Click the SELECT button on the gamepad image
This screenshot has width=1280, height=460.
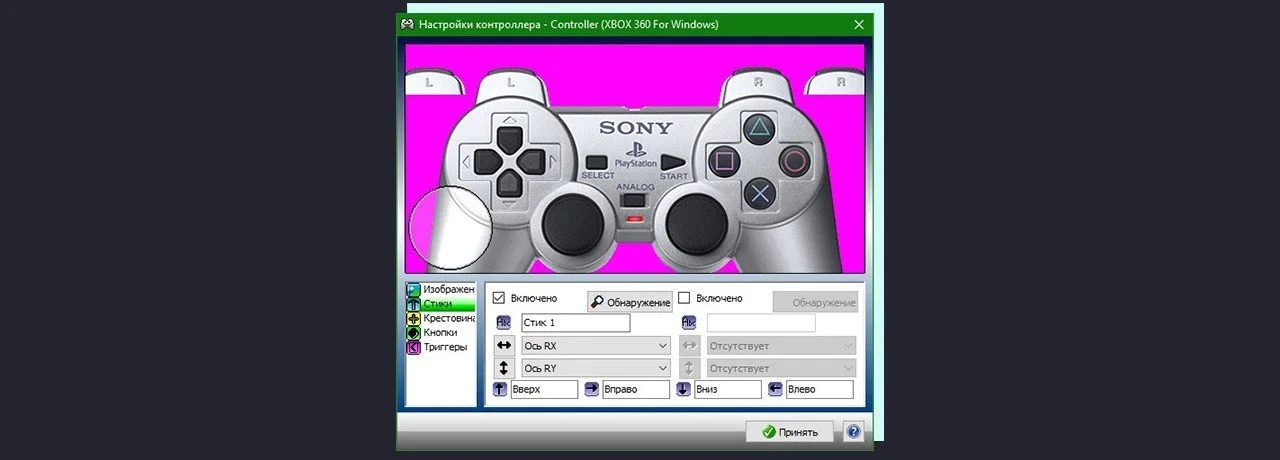click(x=597, y=161)
